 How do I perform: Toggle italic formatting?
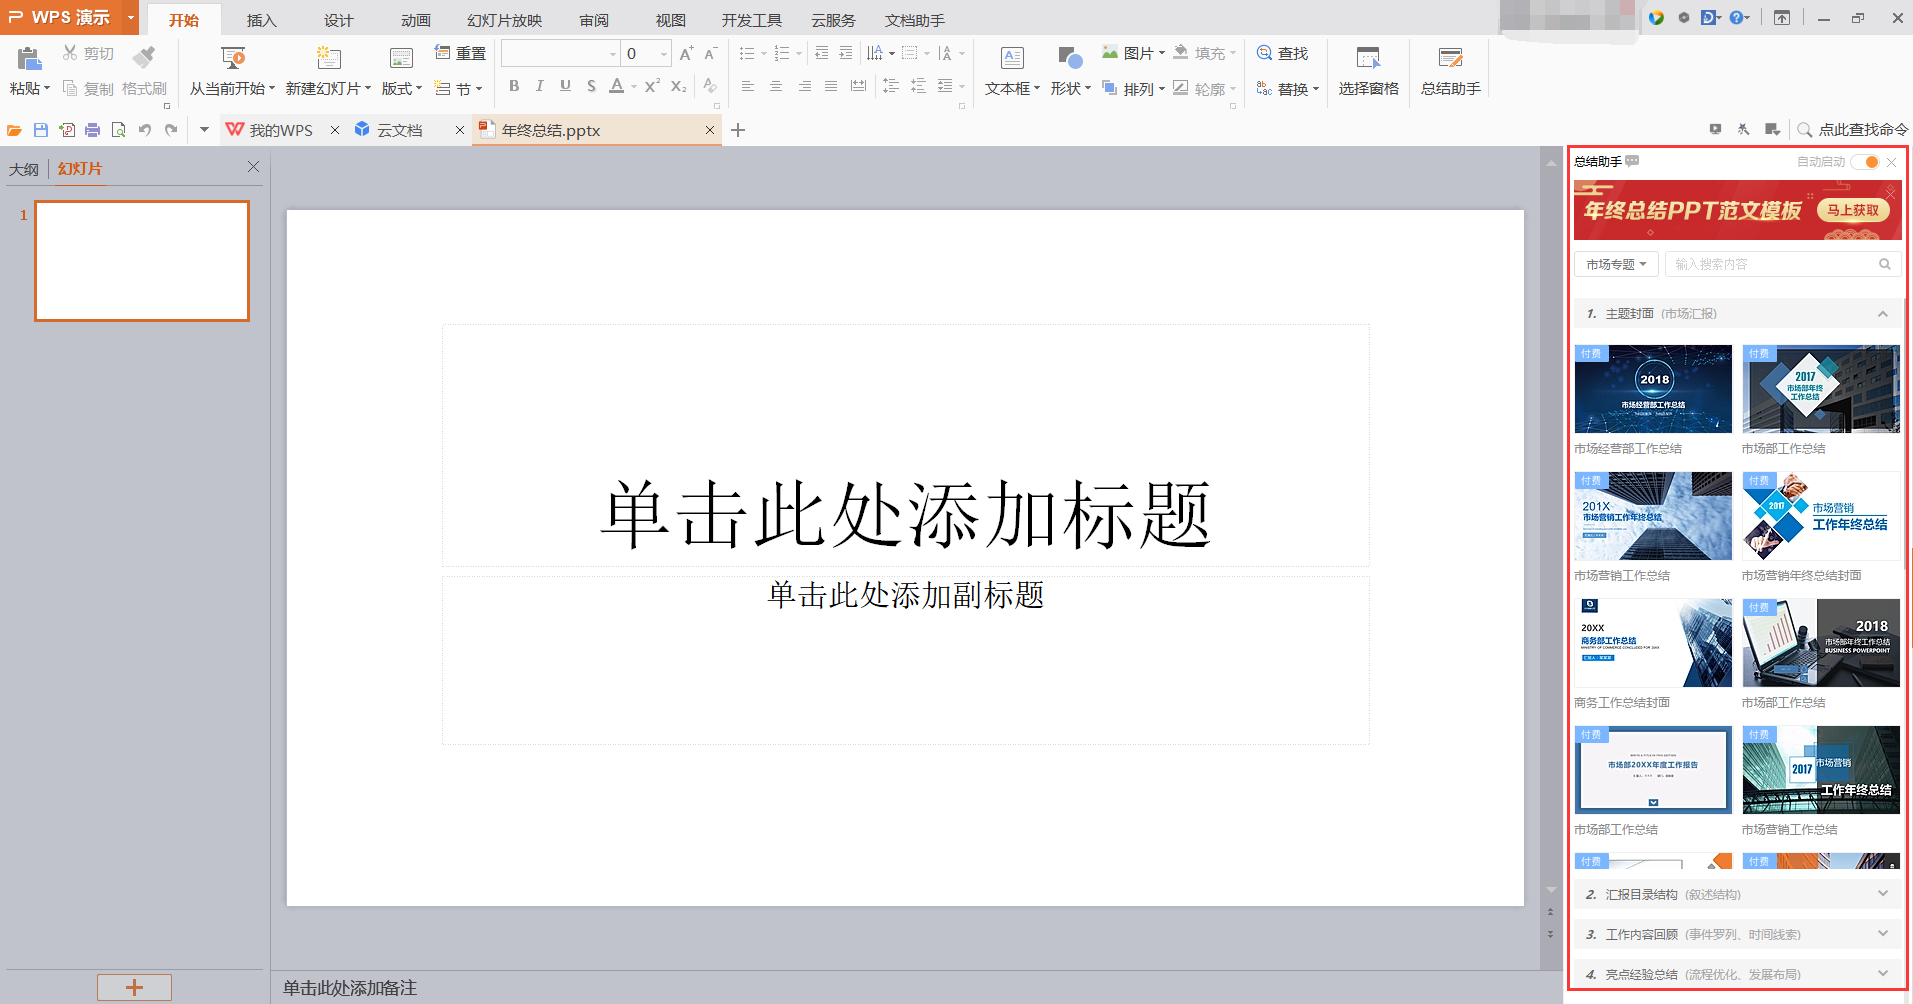540,86
